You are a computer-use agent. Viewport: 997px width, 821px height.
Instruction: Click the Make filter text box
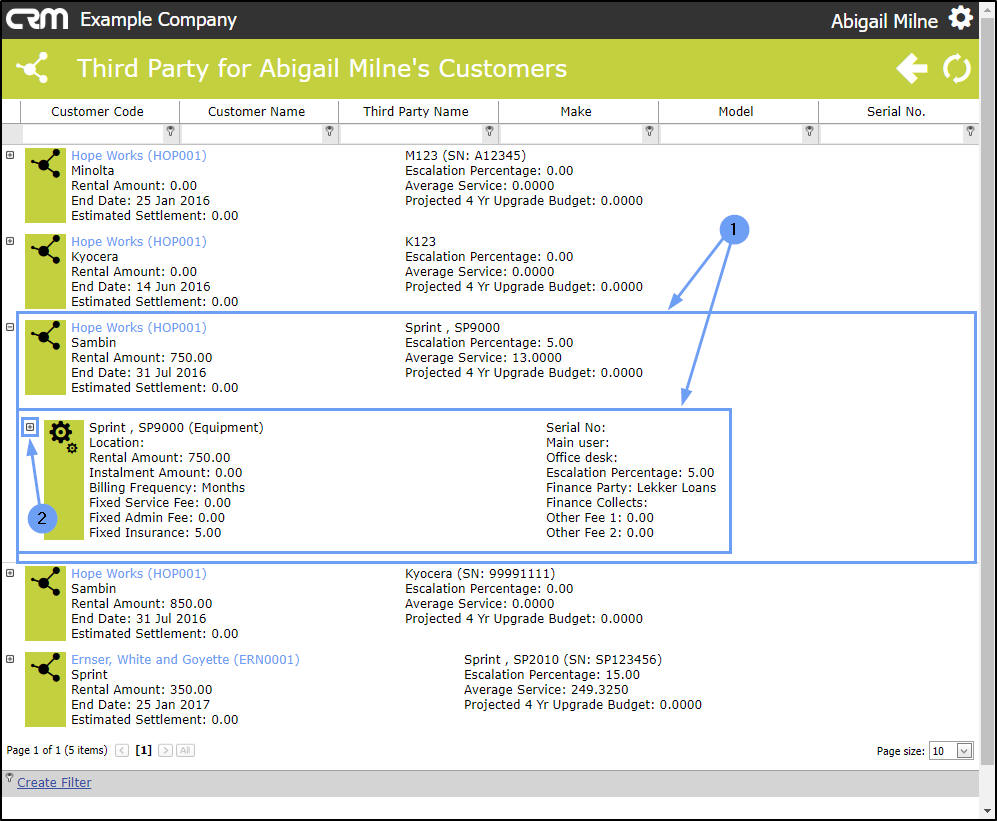click(x=572, y=133)
